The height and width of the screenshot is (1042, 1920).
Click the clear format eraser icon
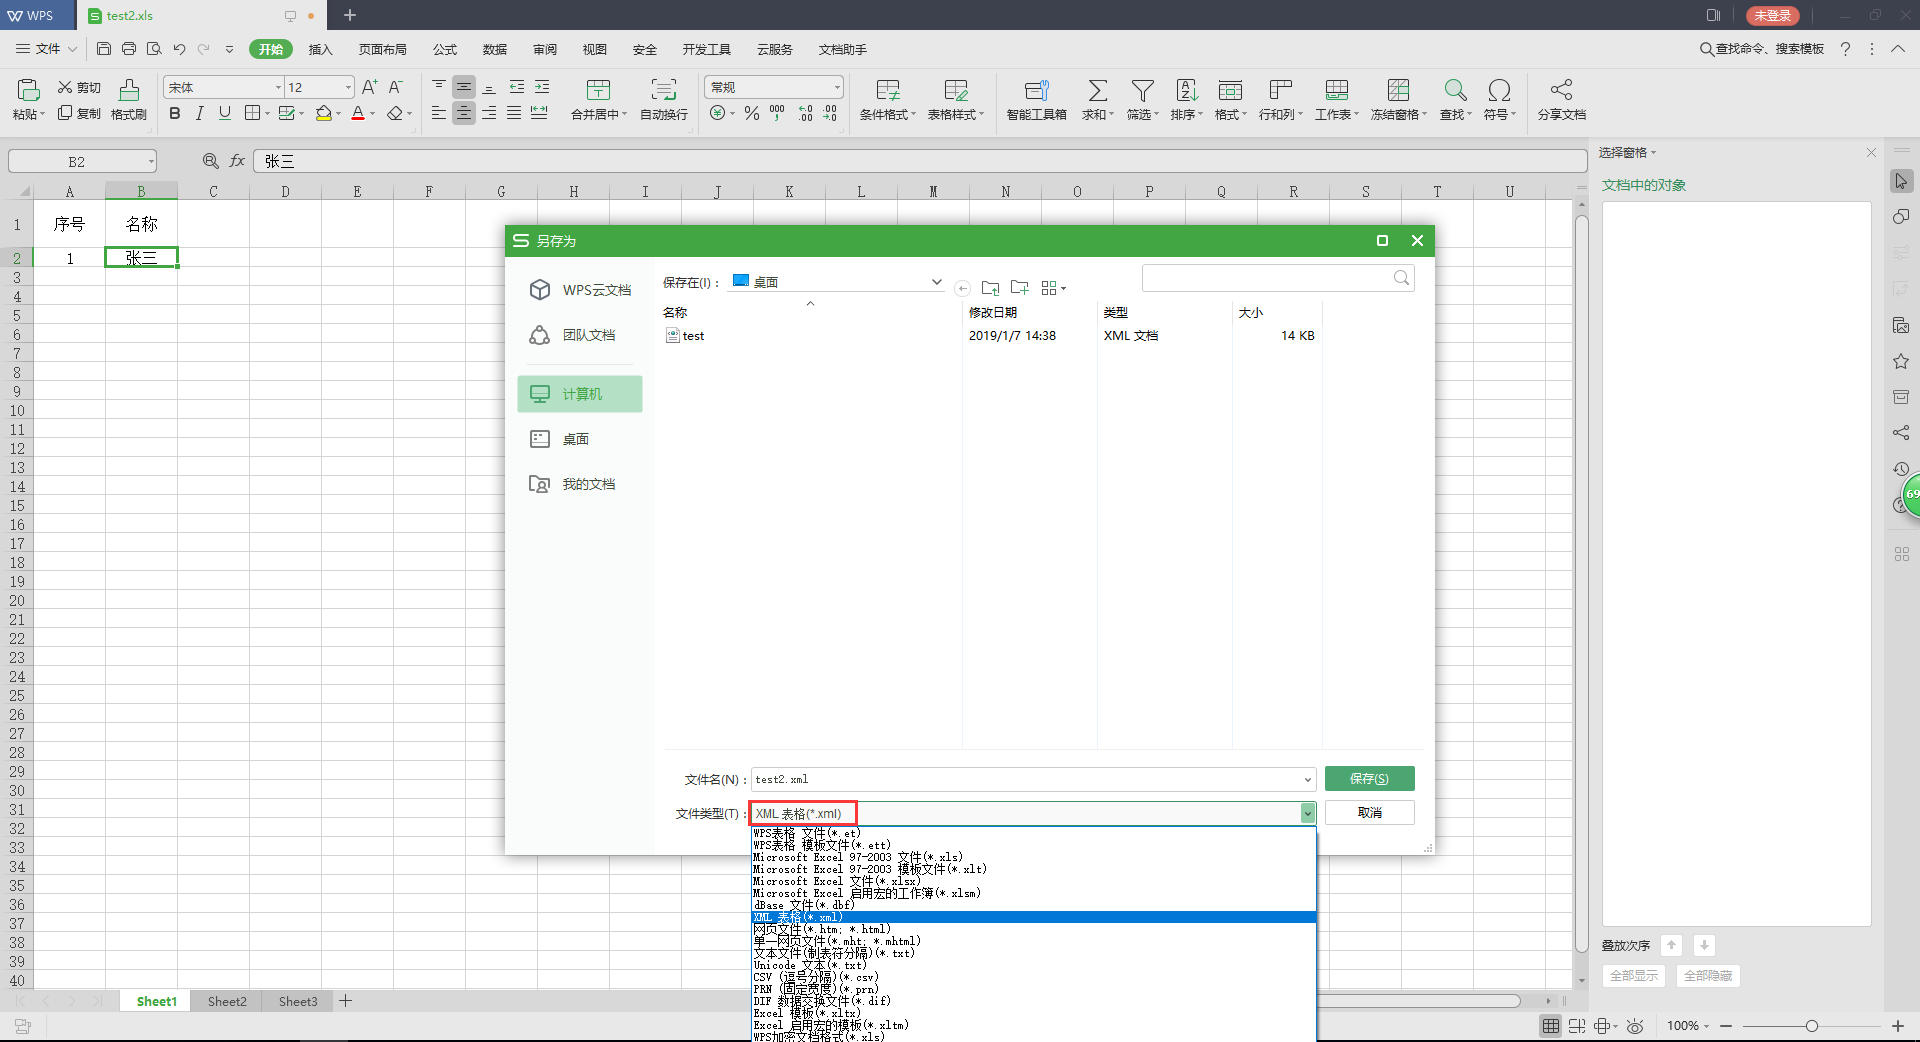pyautogui.click(x=396, y=114)
